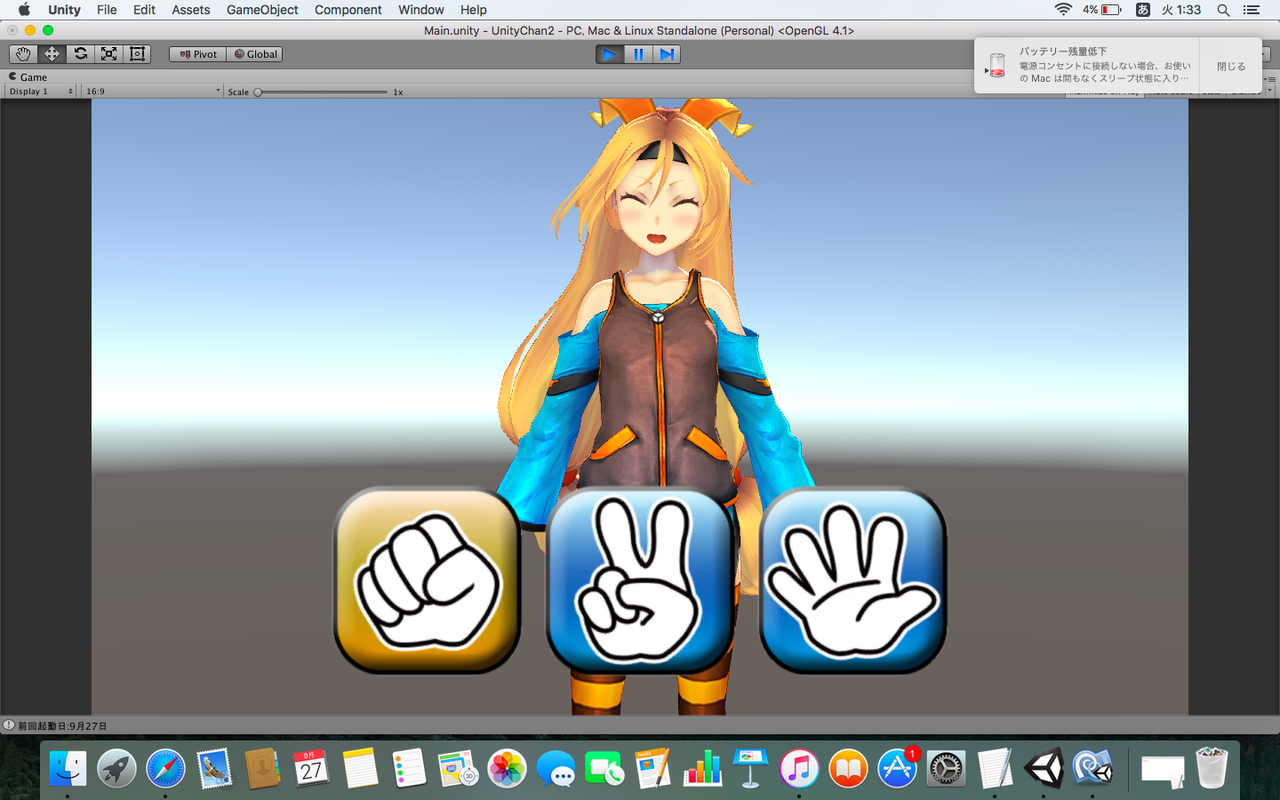Screen dimensions: 1280x800
Task: Open the Component menu
Action: point(348,10)
